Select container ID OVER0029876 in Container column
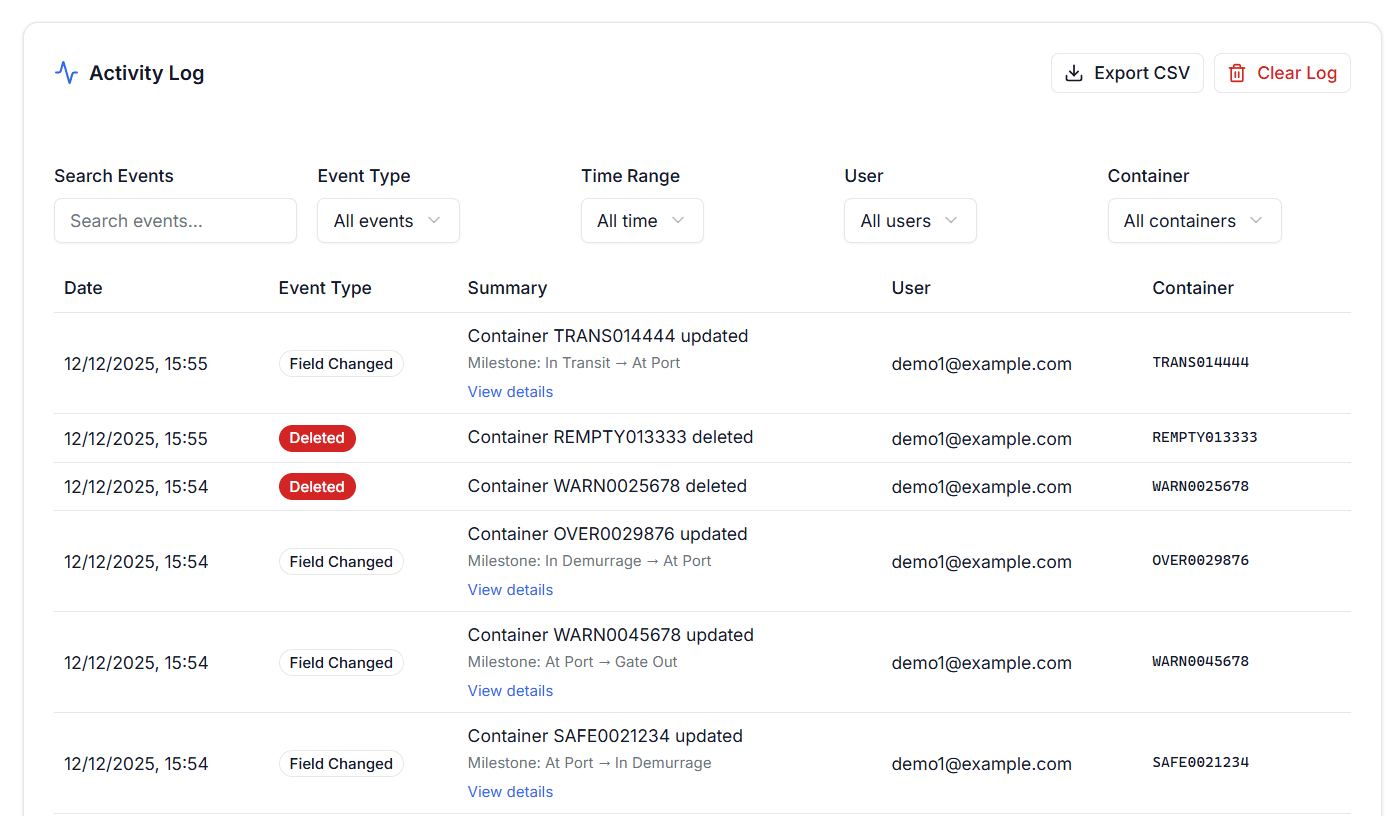The width and height of the screenshot is (1387, 816). click(x=1200, y=561)
